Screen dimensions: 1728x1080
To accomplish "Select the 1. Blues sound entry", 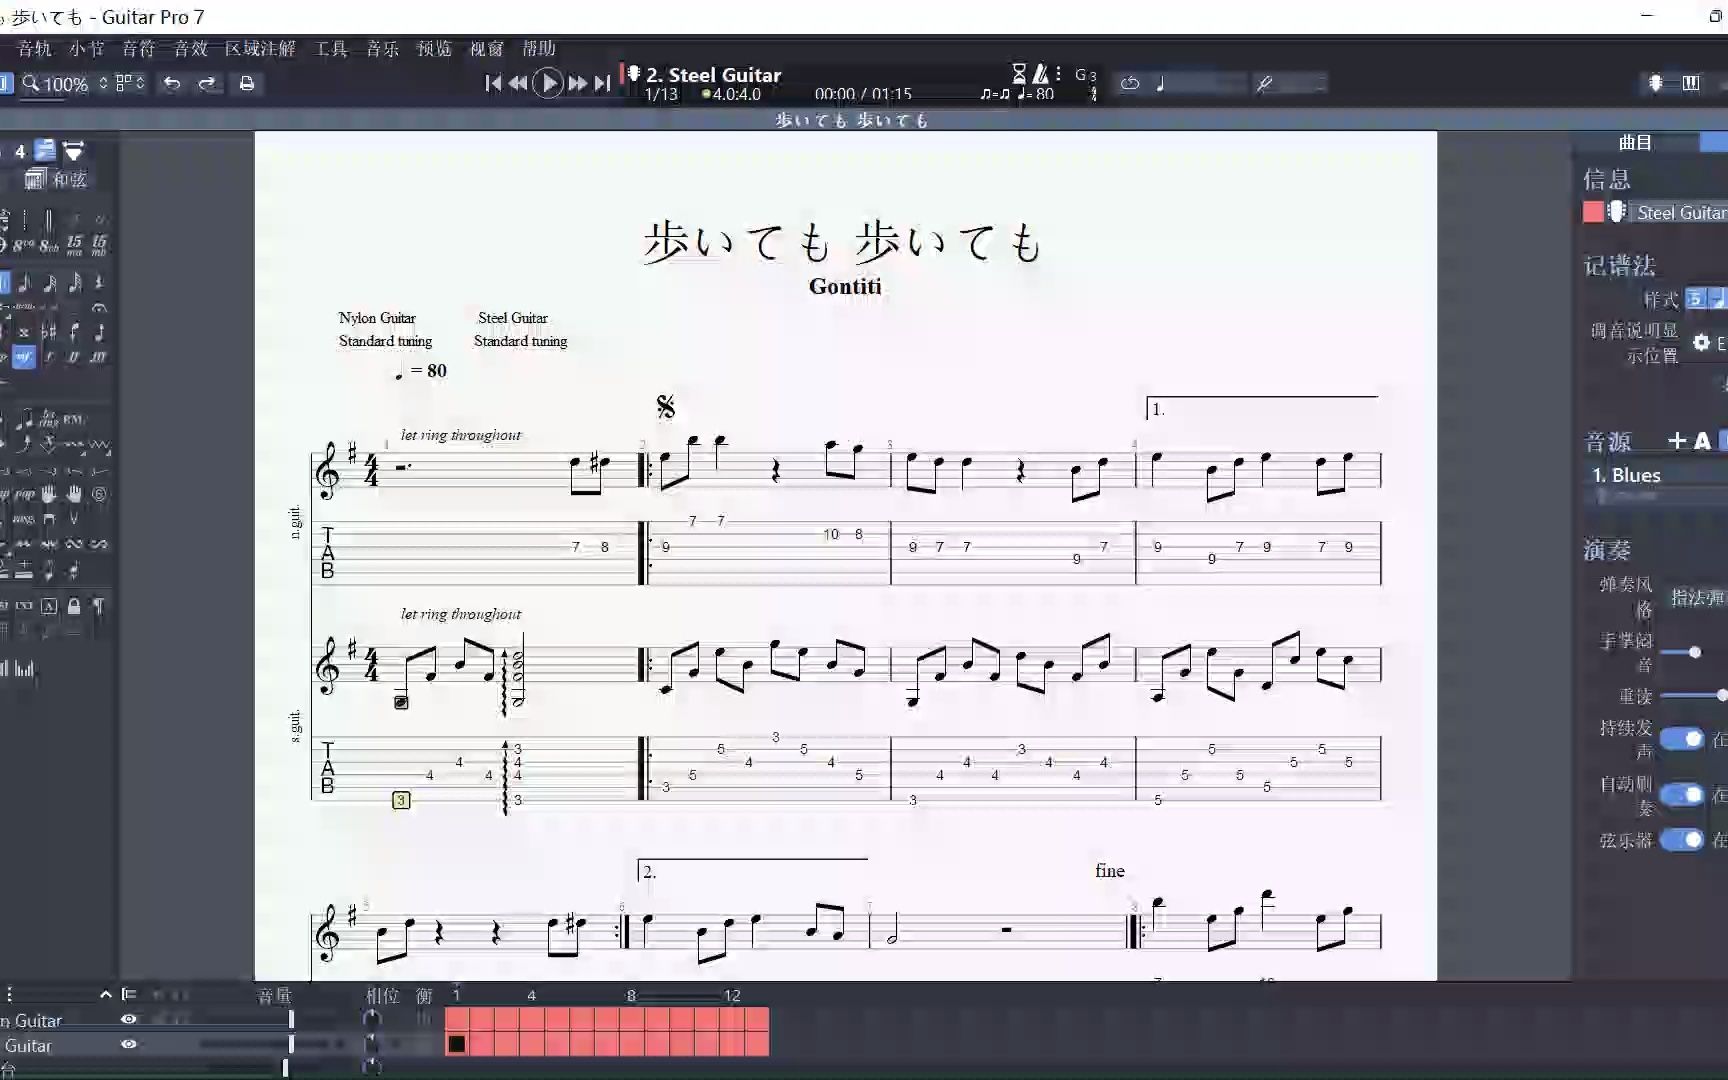I will click(x=1626, y=475).
